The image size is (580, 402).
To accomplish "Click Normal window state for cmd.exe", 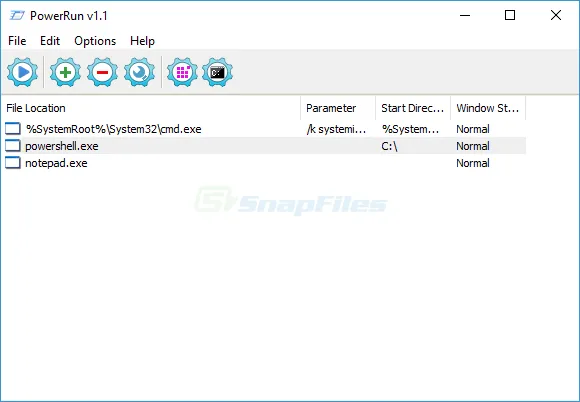I will click(473, 129).
